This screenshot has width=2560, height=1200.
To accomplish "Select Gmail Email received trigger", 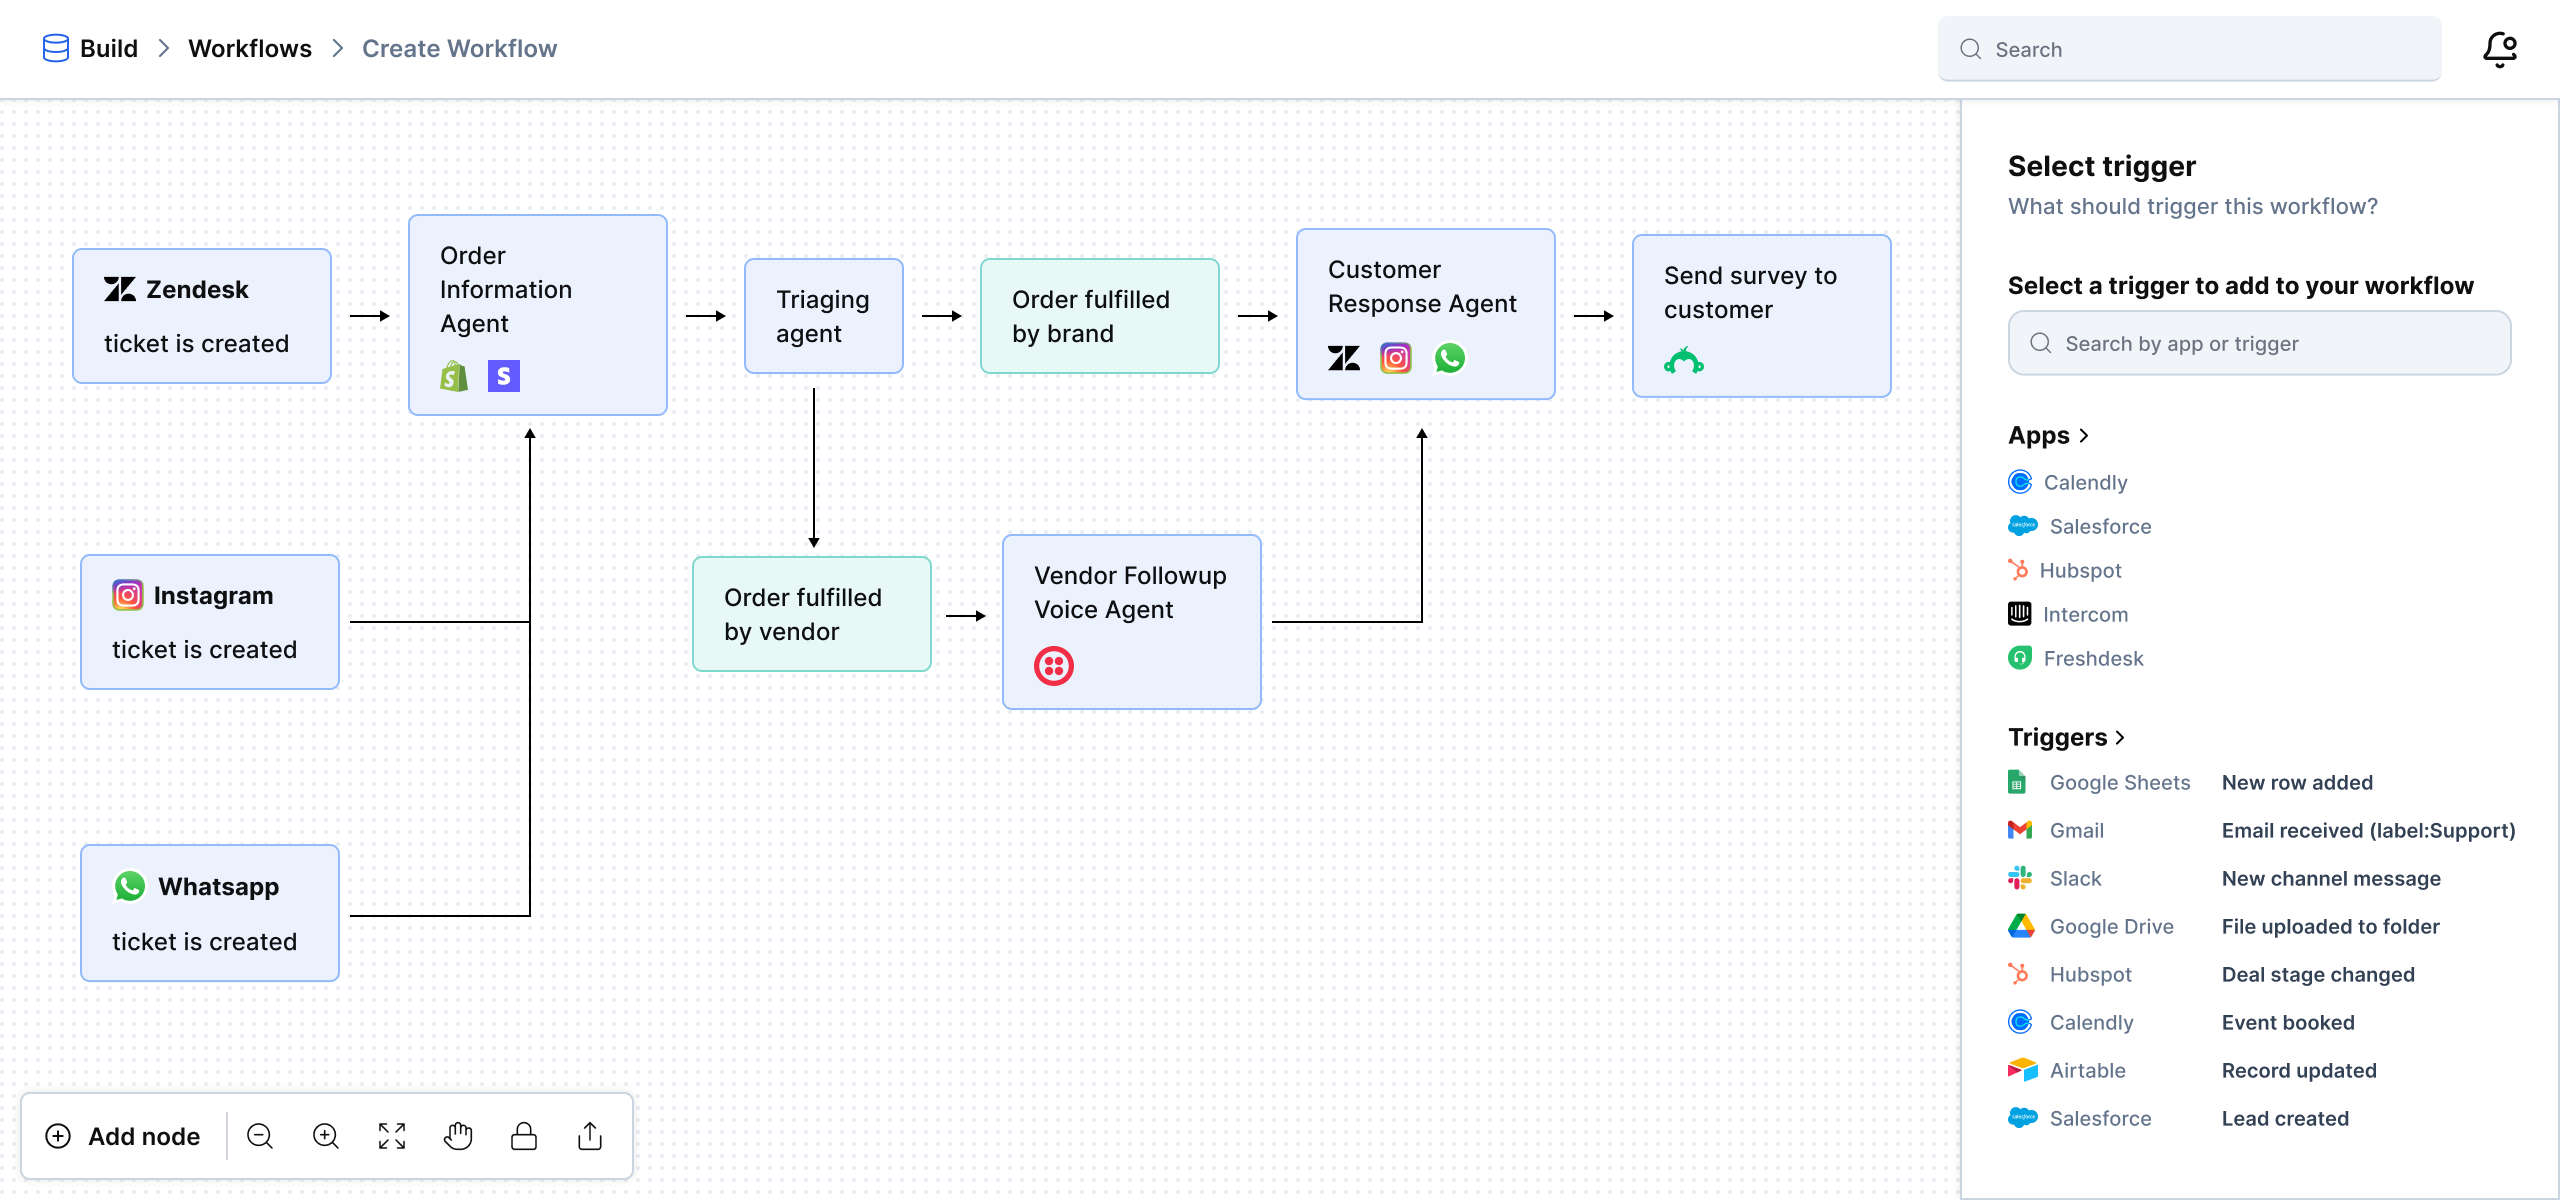I will click(x=2368, y=830).
